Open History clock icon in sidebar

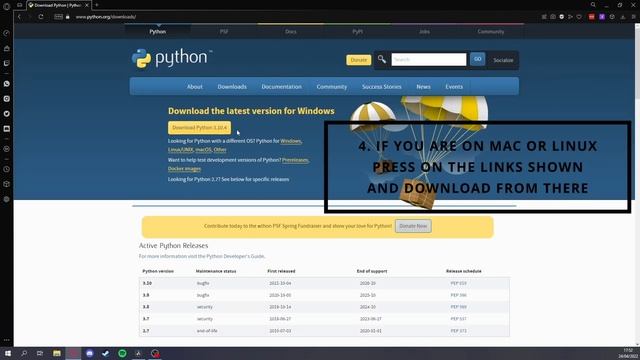[7, 169]
